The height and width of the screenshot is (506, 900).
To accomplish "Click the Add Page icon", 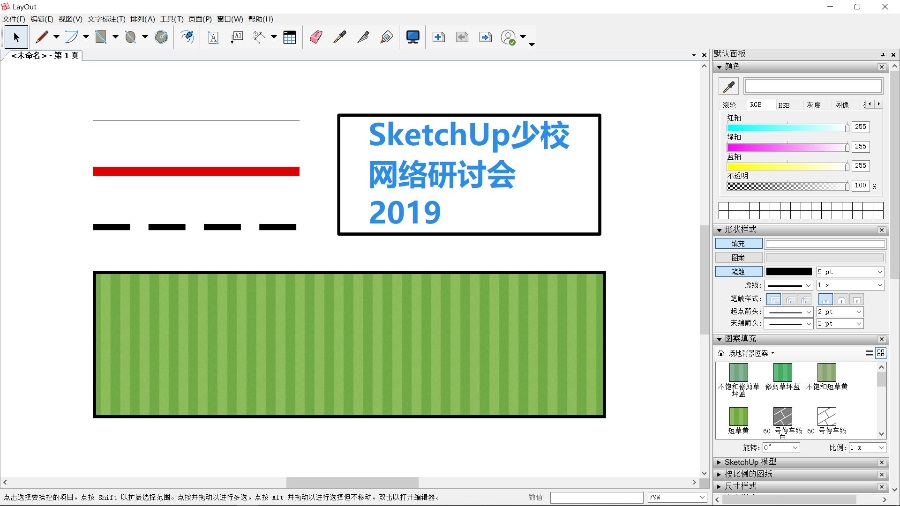I will pos(439,37).
